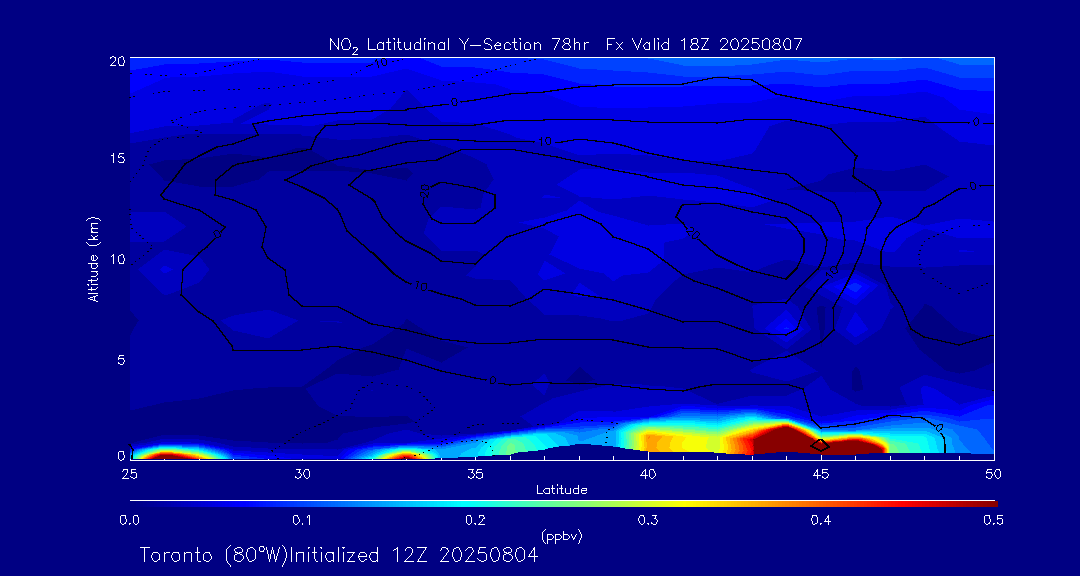The image size is (1080, 576).
Task: Click the 0.3 tick label on the colorbar
Action: tap(648, 520)
